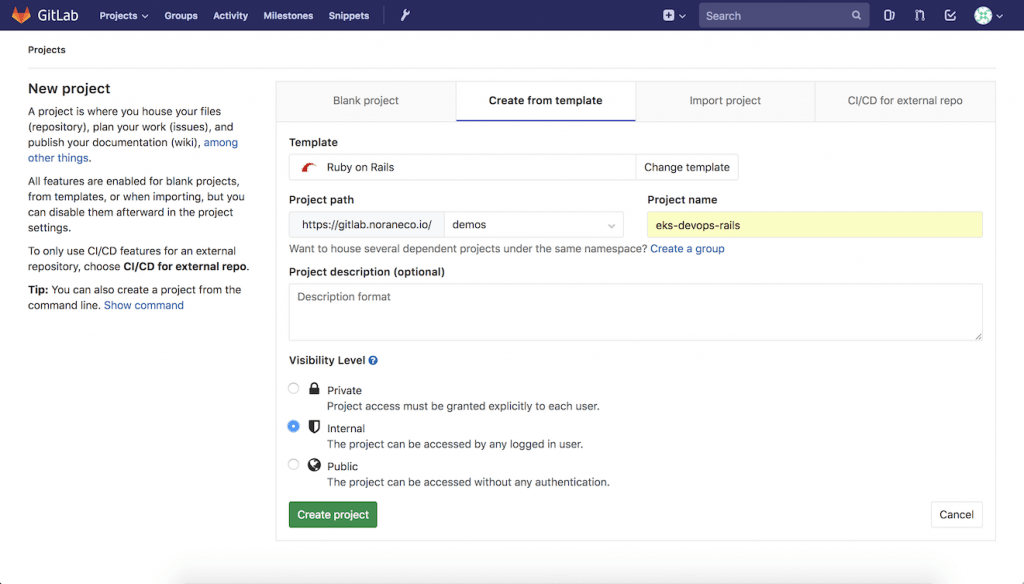Image resolution: width=1024 pixels, height=584 pixels.
Task: Click the Public visibility label text
Action: tap(342, 466)
